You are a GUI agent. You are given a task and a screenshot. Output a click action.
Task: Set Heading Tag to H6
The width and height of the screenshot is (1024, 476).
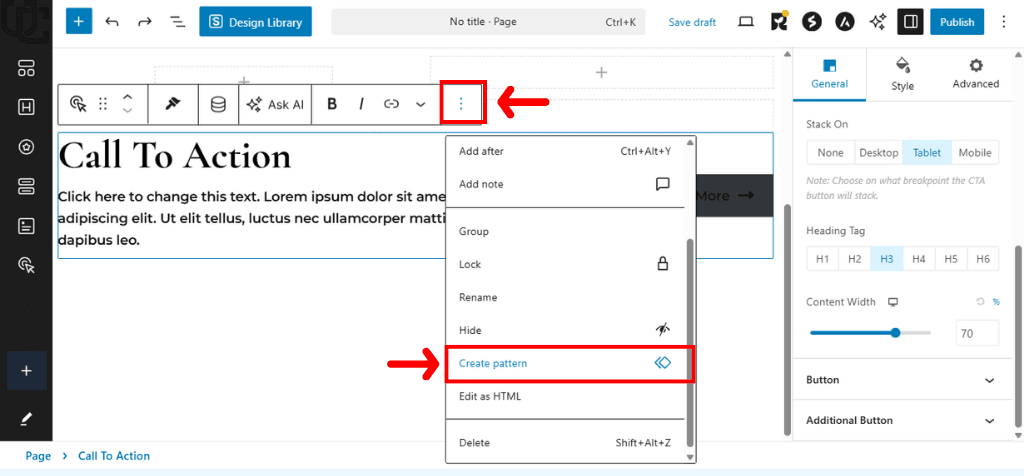[983, 259]
